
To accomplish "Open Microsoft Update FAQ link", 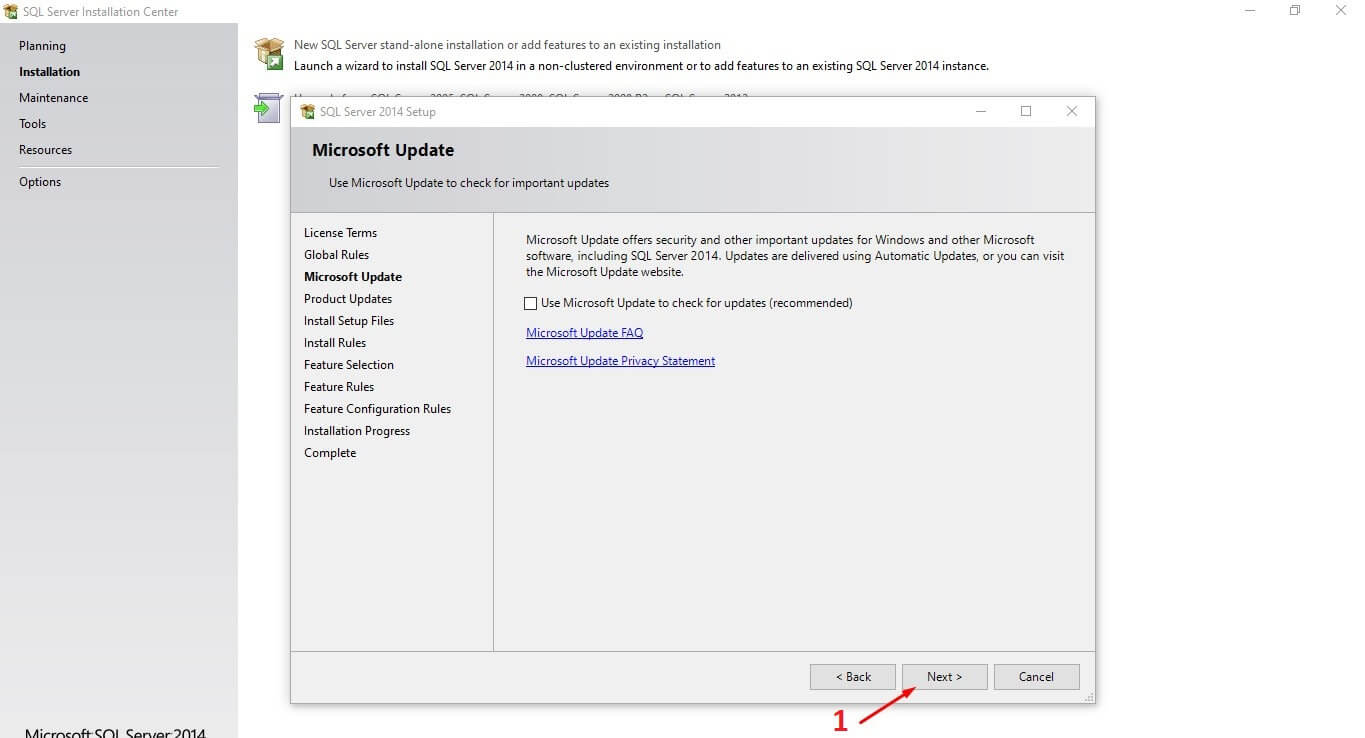I will 584,333.
